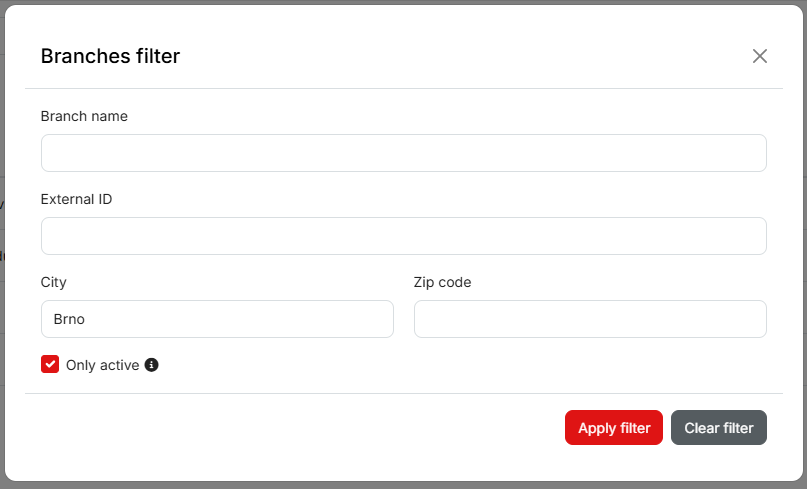This screenshot has height=489, width=807.
Task: Click into the External ID field
Action: (x=403, y=236)
